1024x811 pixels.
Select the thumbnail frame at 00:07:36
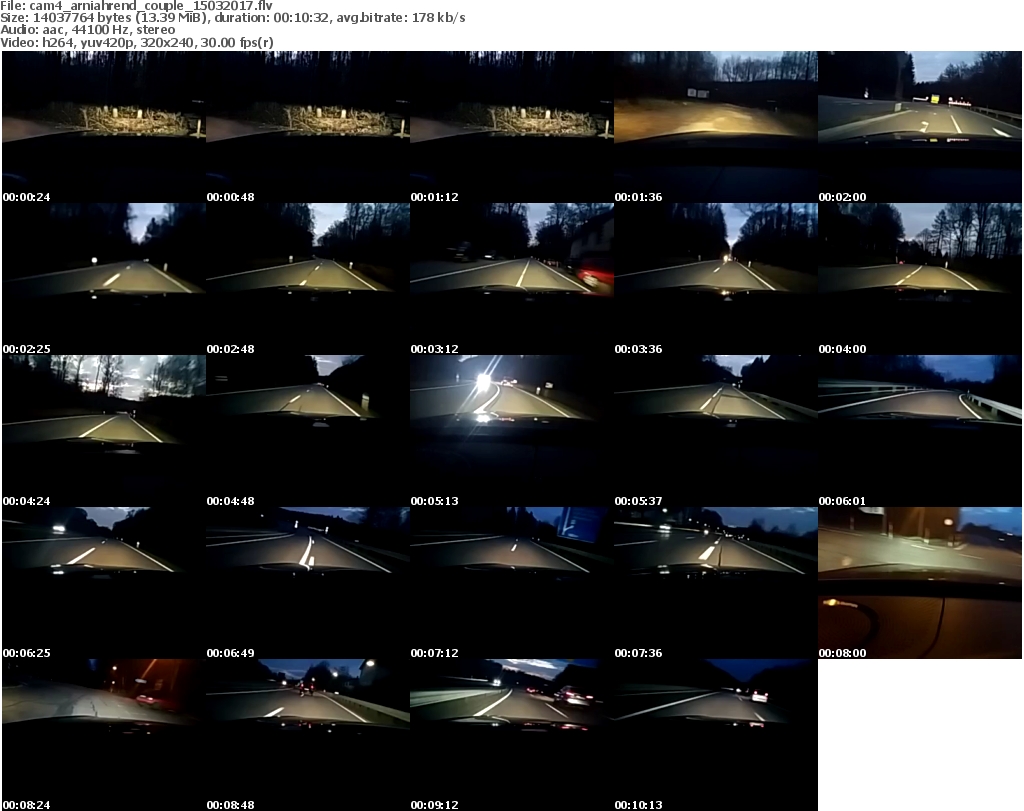point(716,583)
